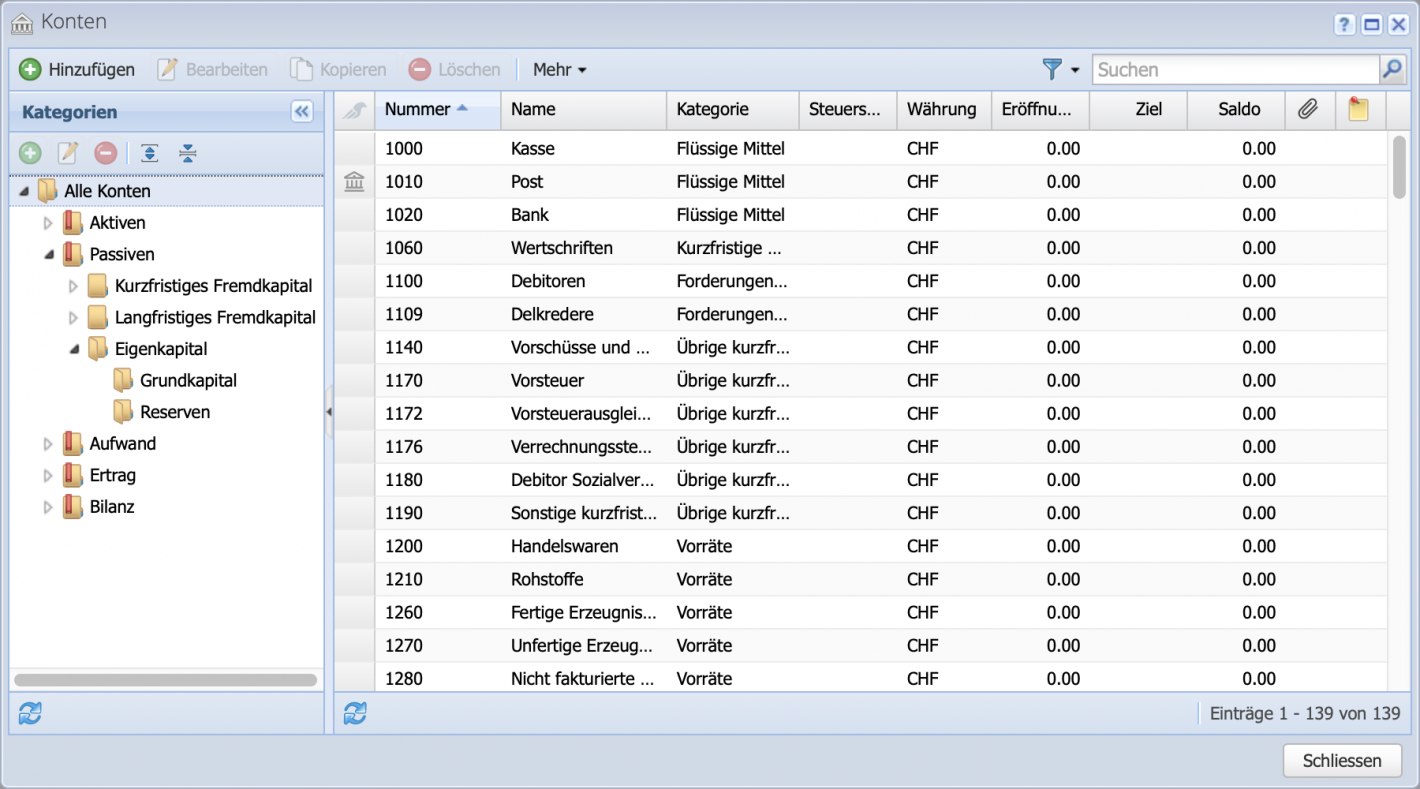Click the Hinzufügen button
Image resolution: width=1420 pixels, height=789 pixels.
(79, 69)
